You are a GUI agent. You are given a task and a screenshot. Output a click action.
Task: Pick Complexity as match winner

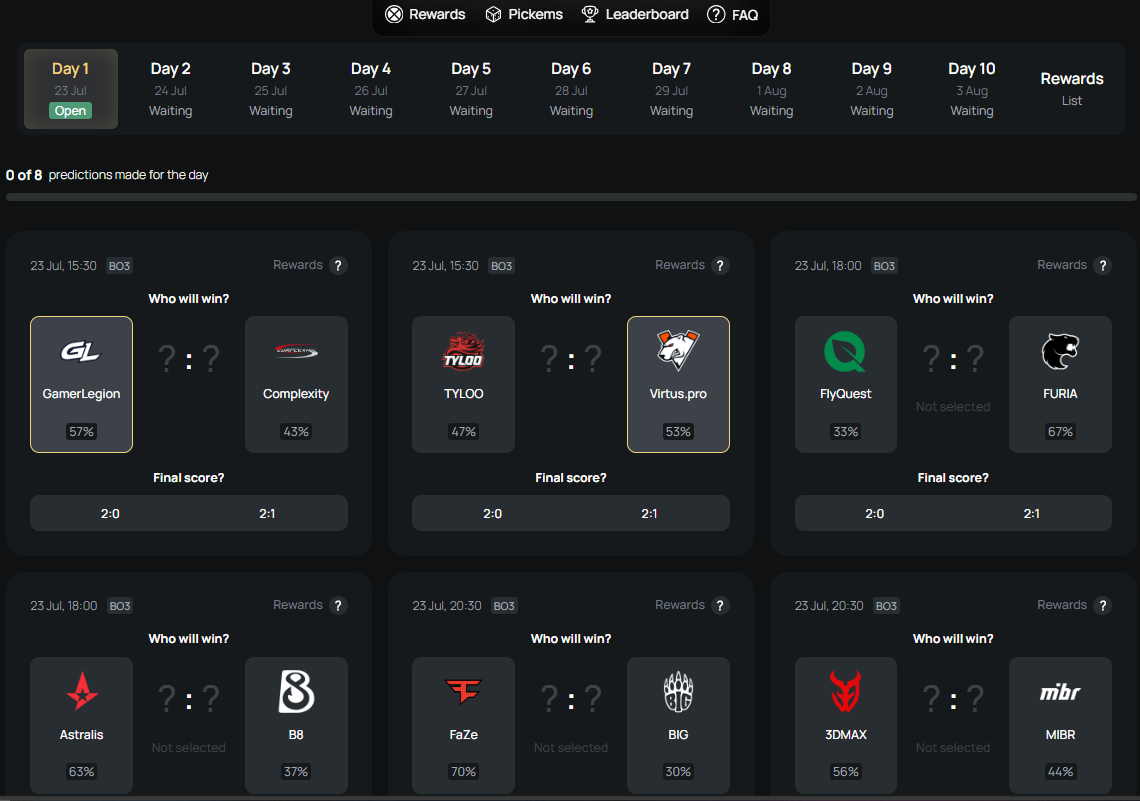(x=296, y=385)
